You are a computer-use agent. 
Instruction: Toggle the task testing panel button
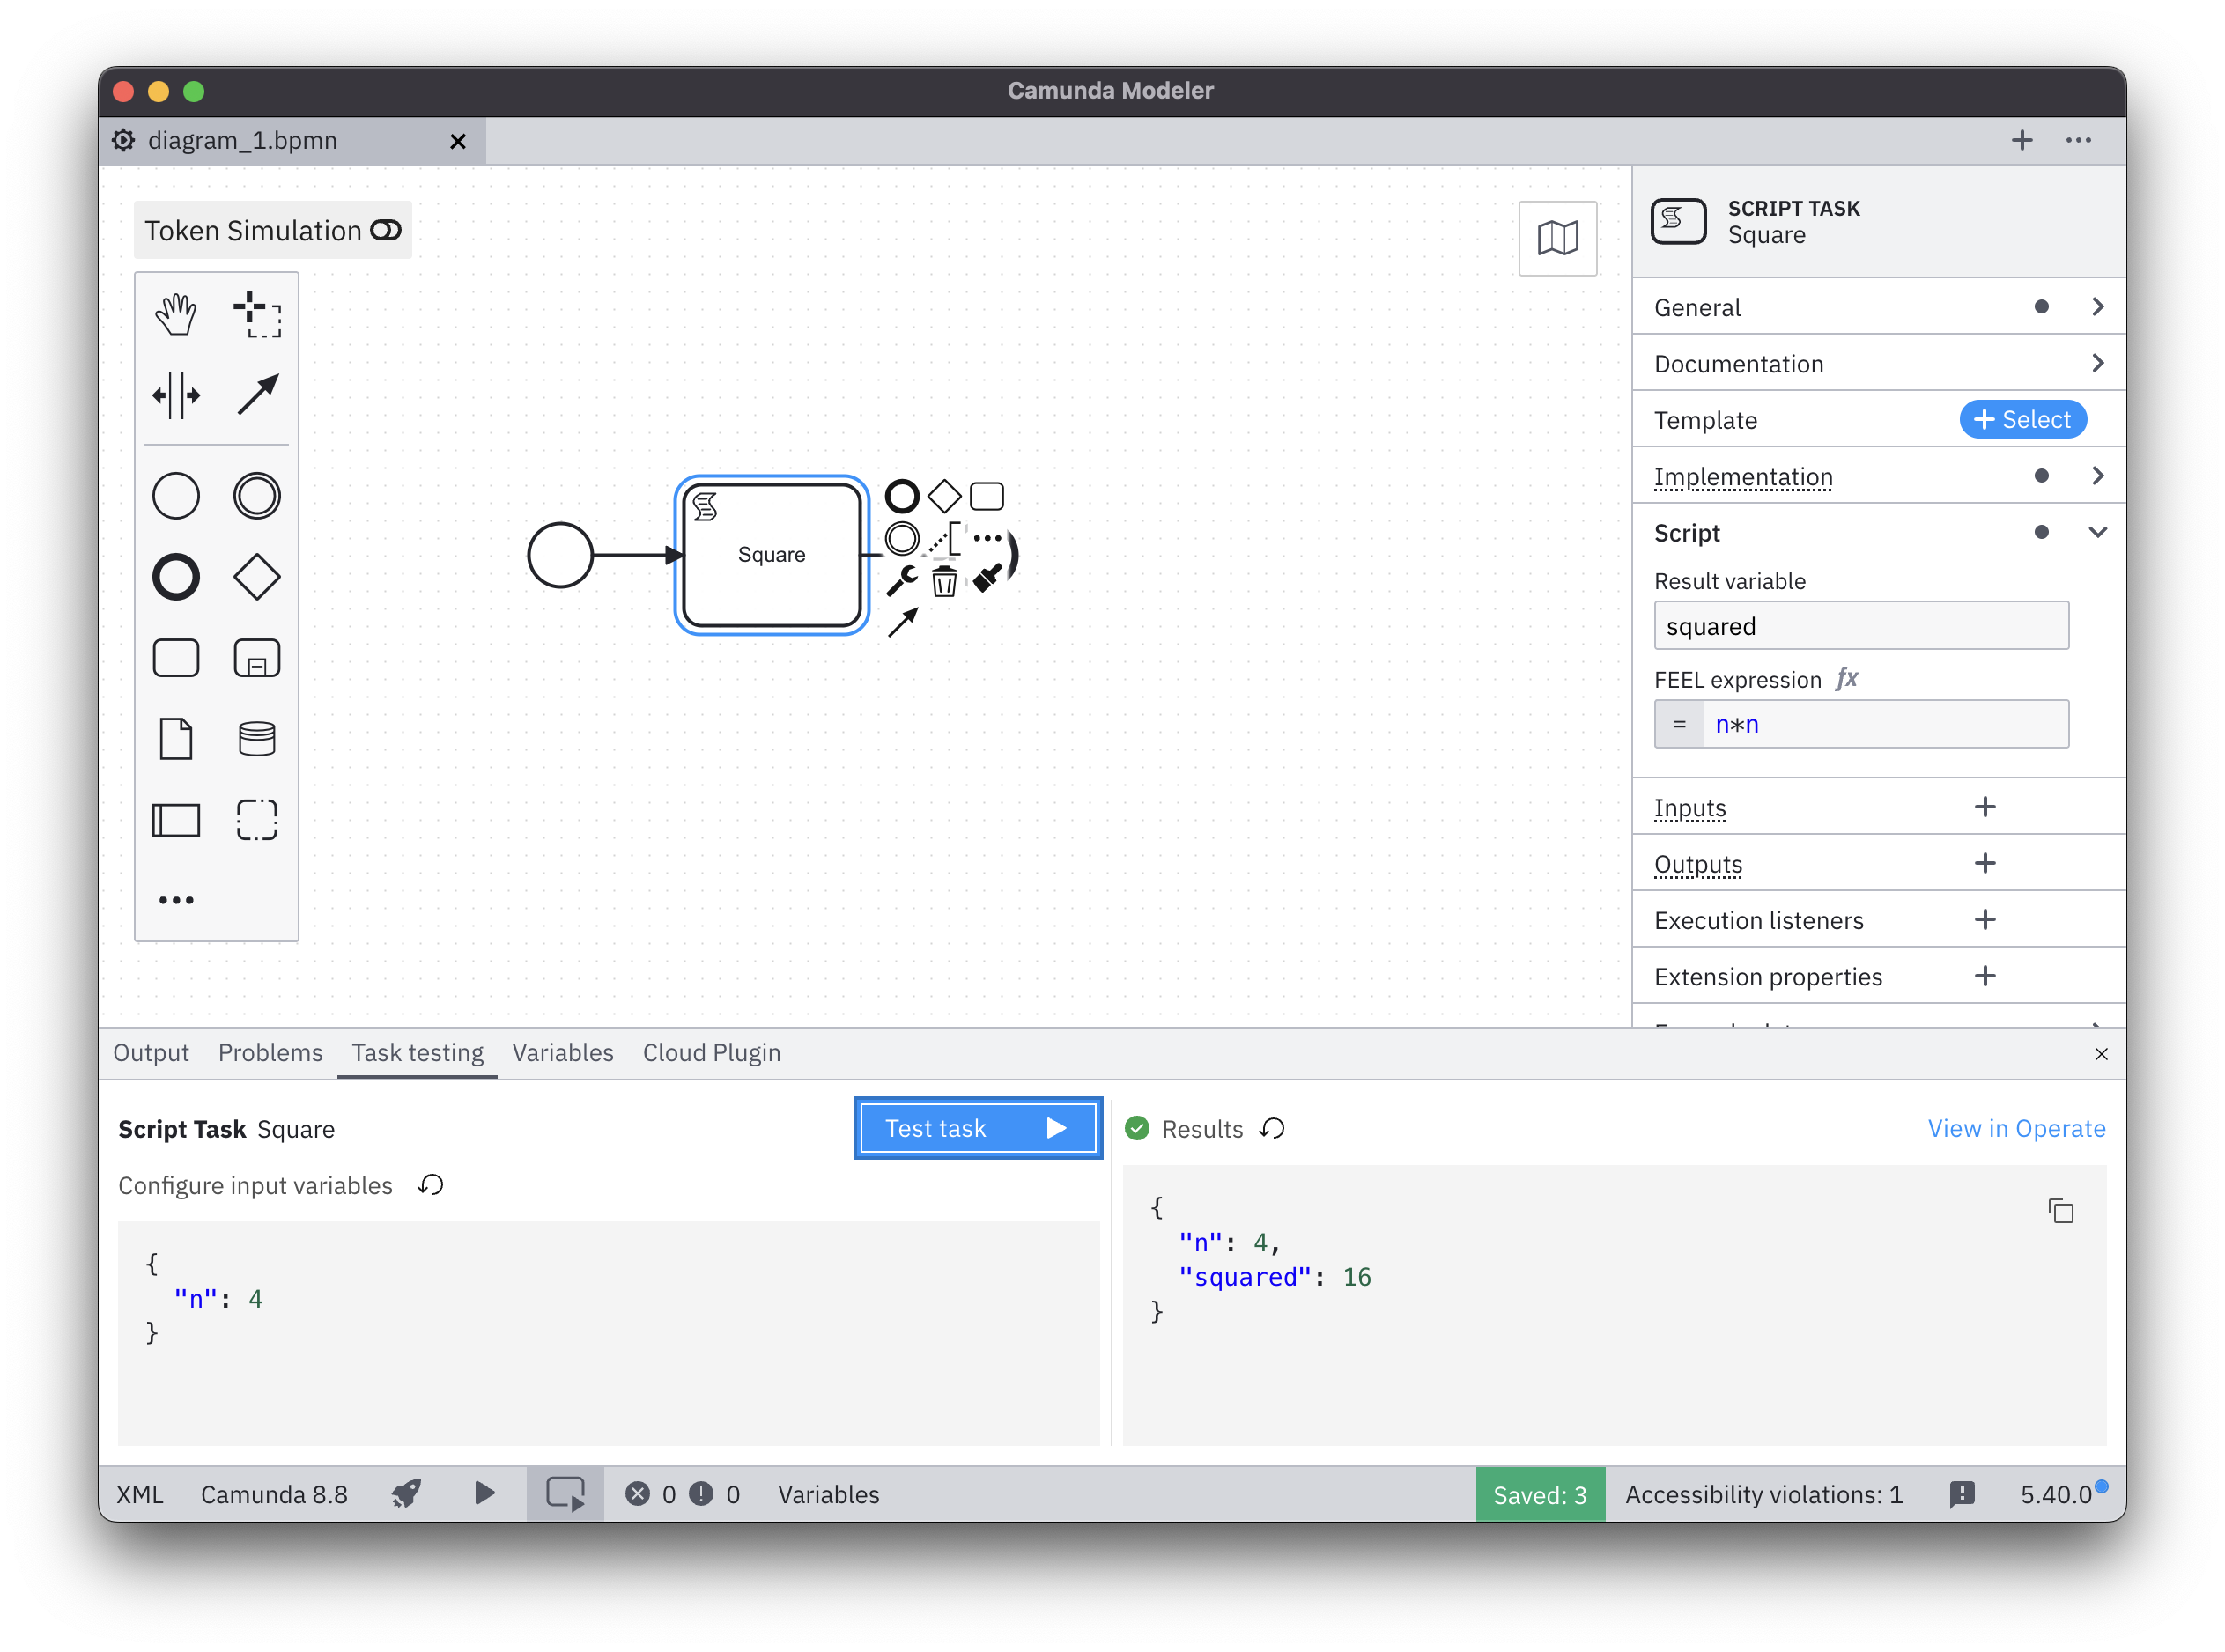[565, 1494]
